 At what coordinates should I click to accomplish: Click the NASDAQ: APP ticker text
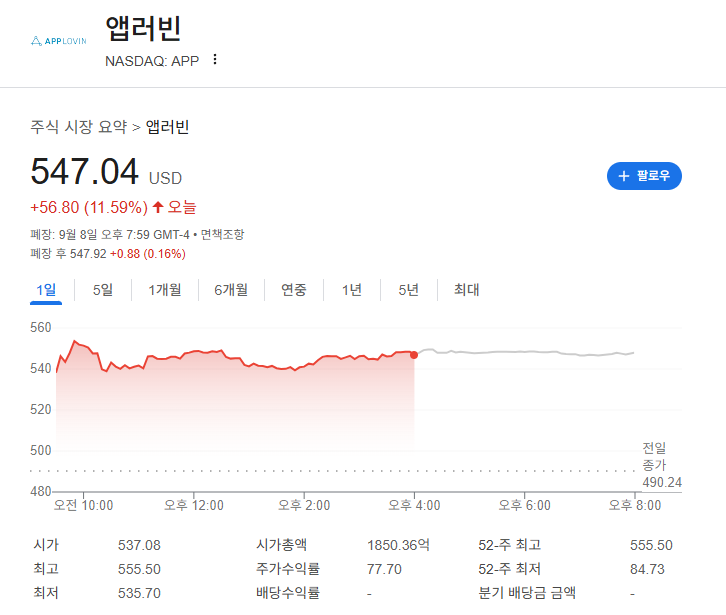pos(151,60)
